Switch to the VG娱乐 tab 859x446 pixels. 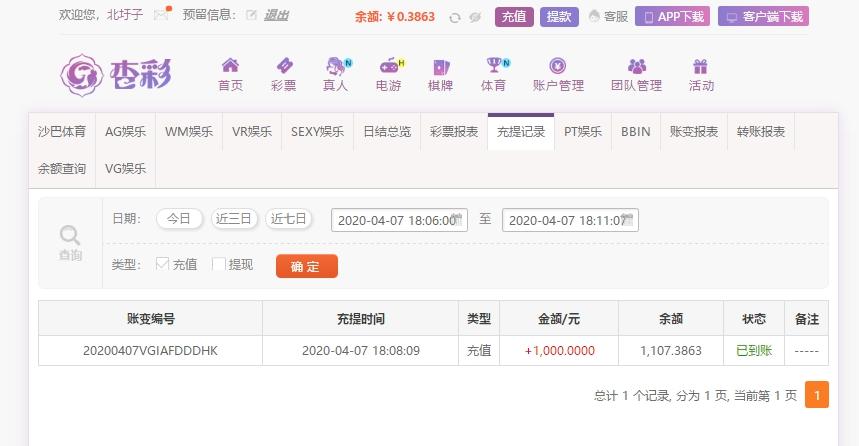(125, 169)
